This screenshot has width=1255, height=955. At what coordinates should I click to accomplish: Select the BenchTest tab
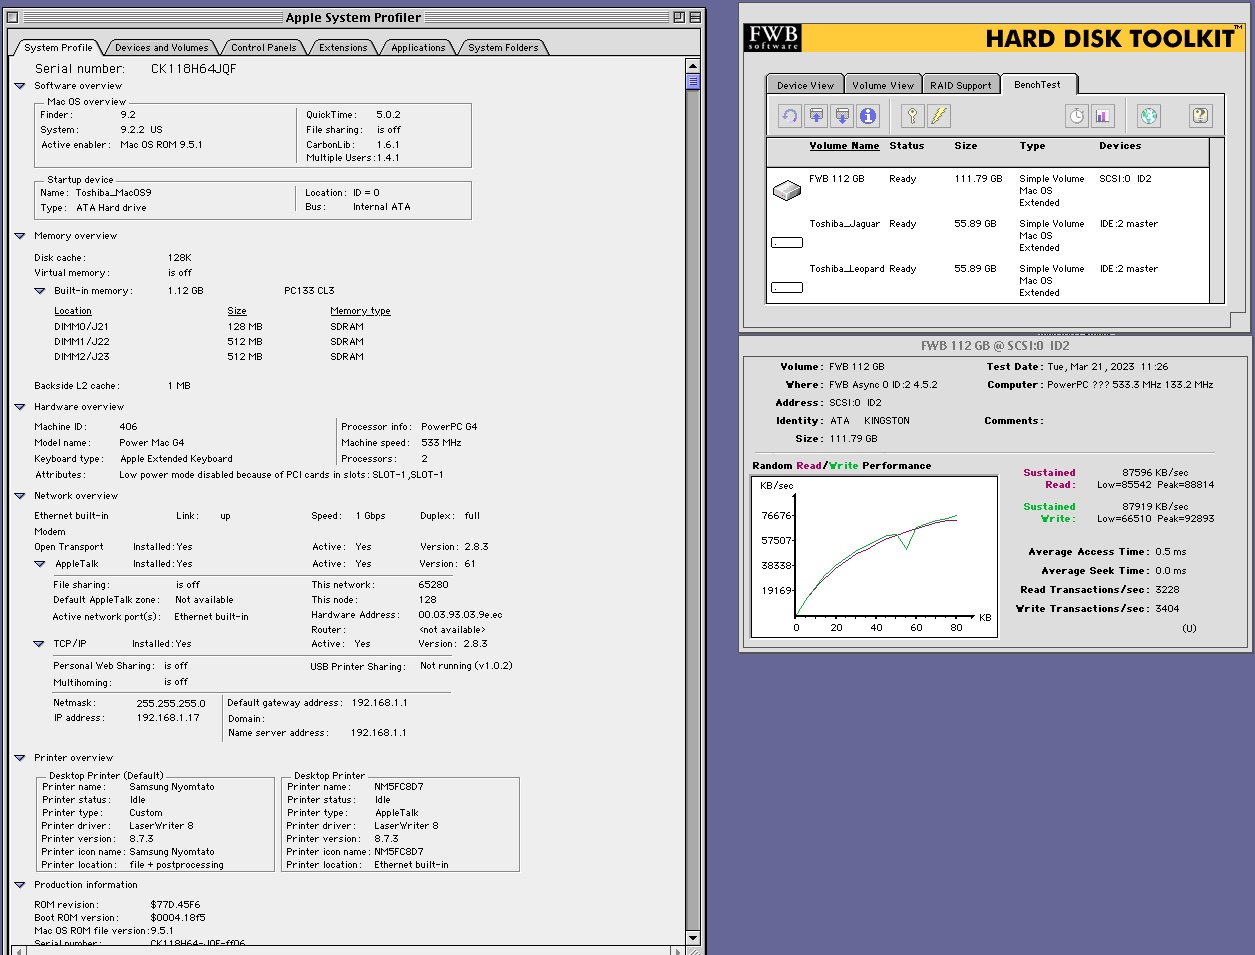(1037, 84)
